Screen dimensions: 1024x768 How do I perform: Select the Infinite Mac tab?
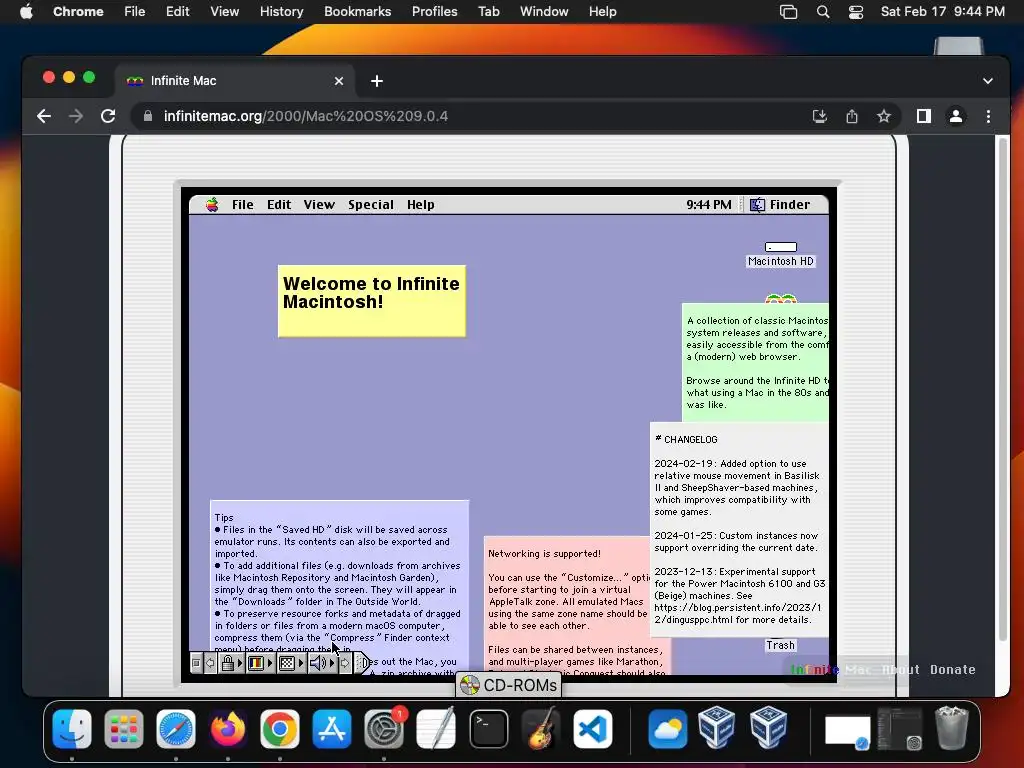(235, 81)
